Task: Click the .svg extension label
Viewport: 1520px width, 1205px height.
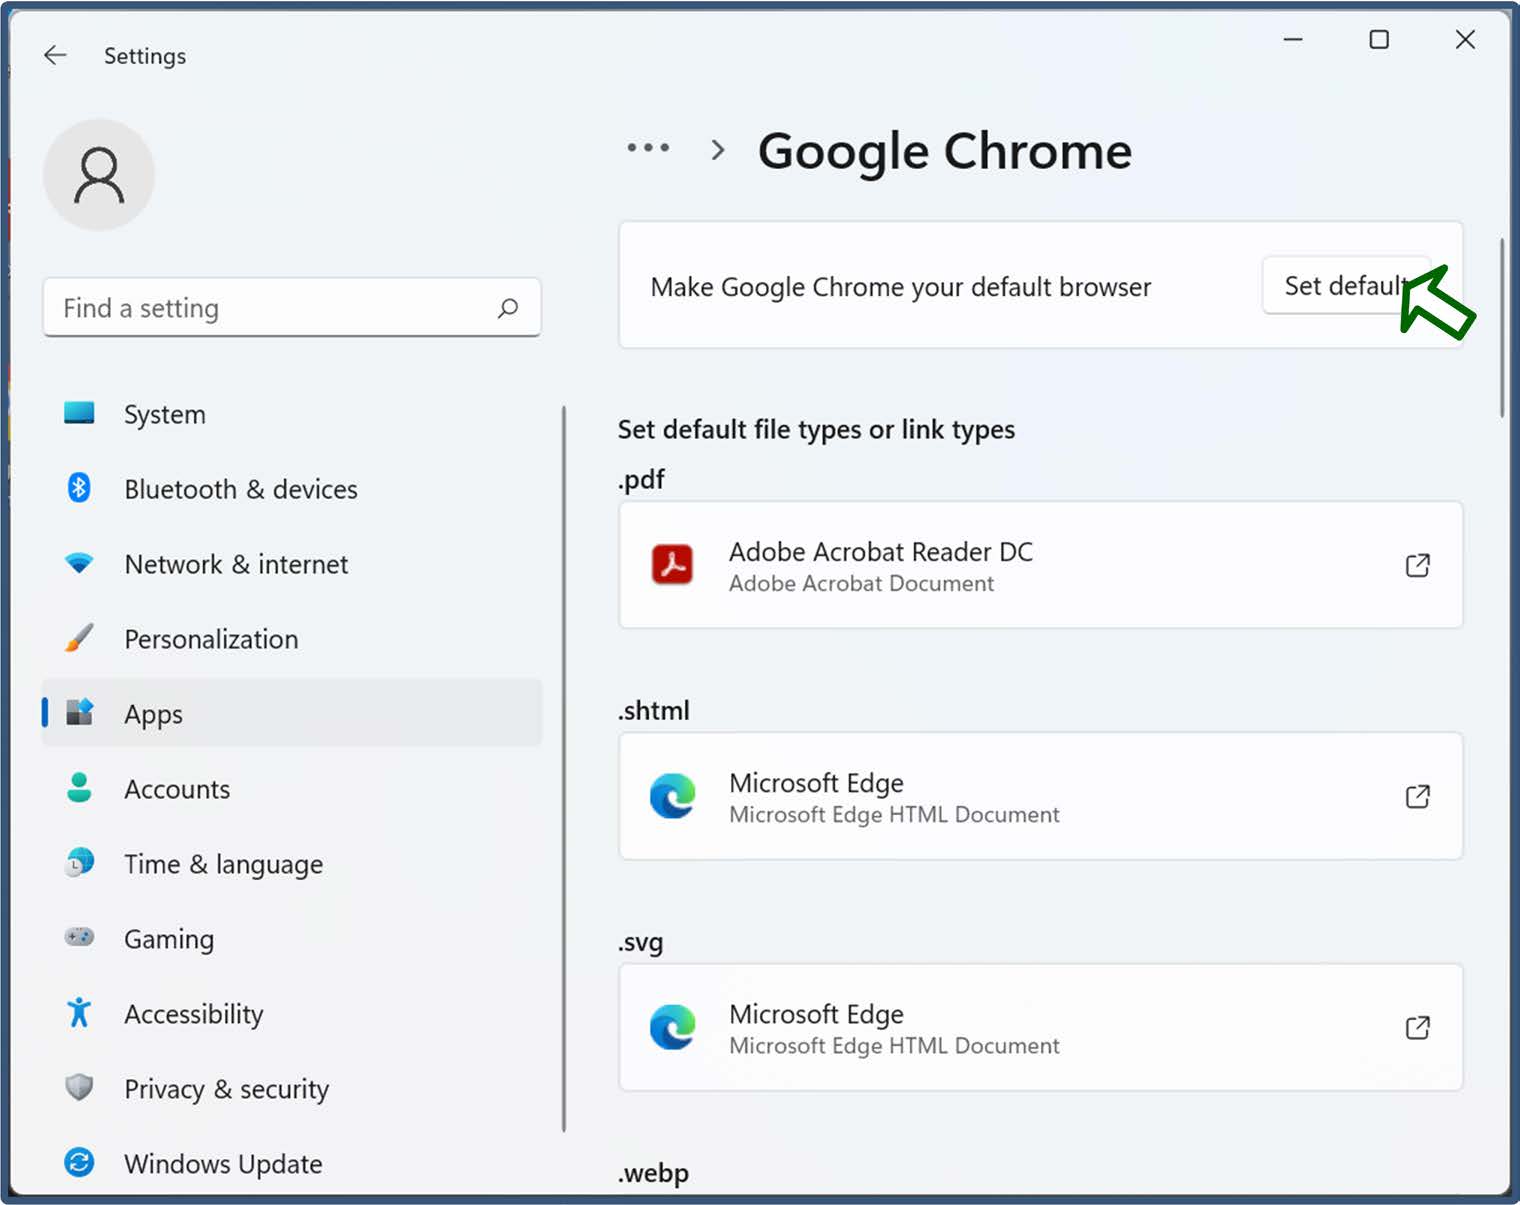Action: tap(640, 942)
